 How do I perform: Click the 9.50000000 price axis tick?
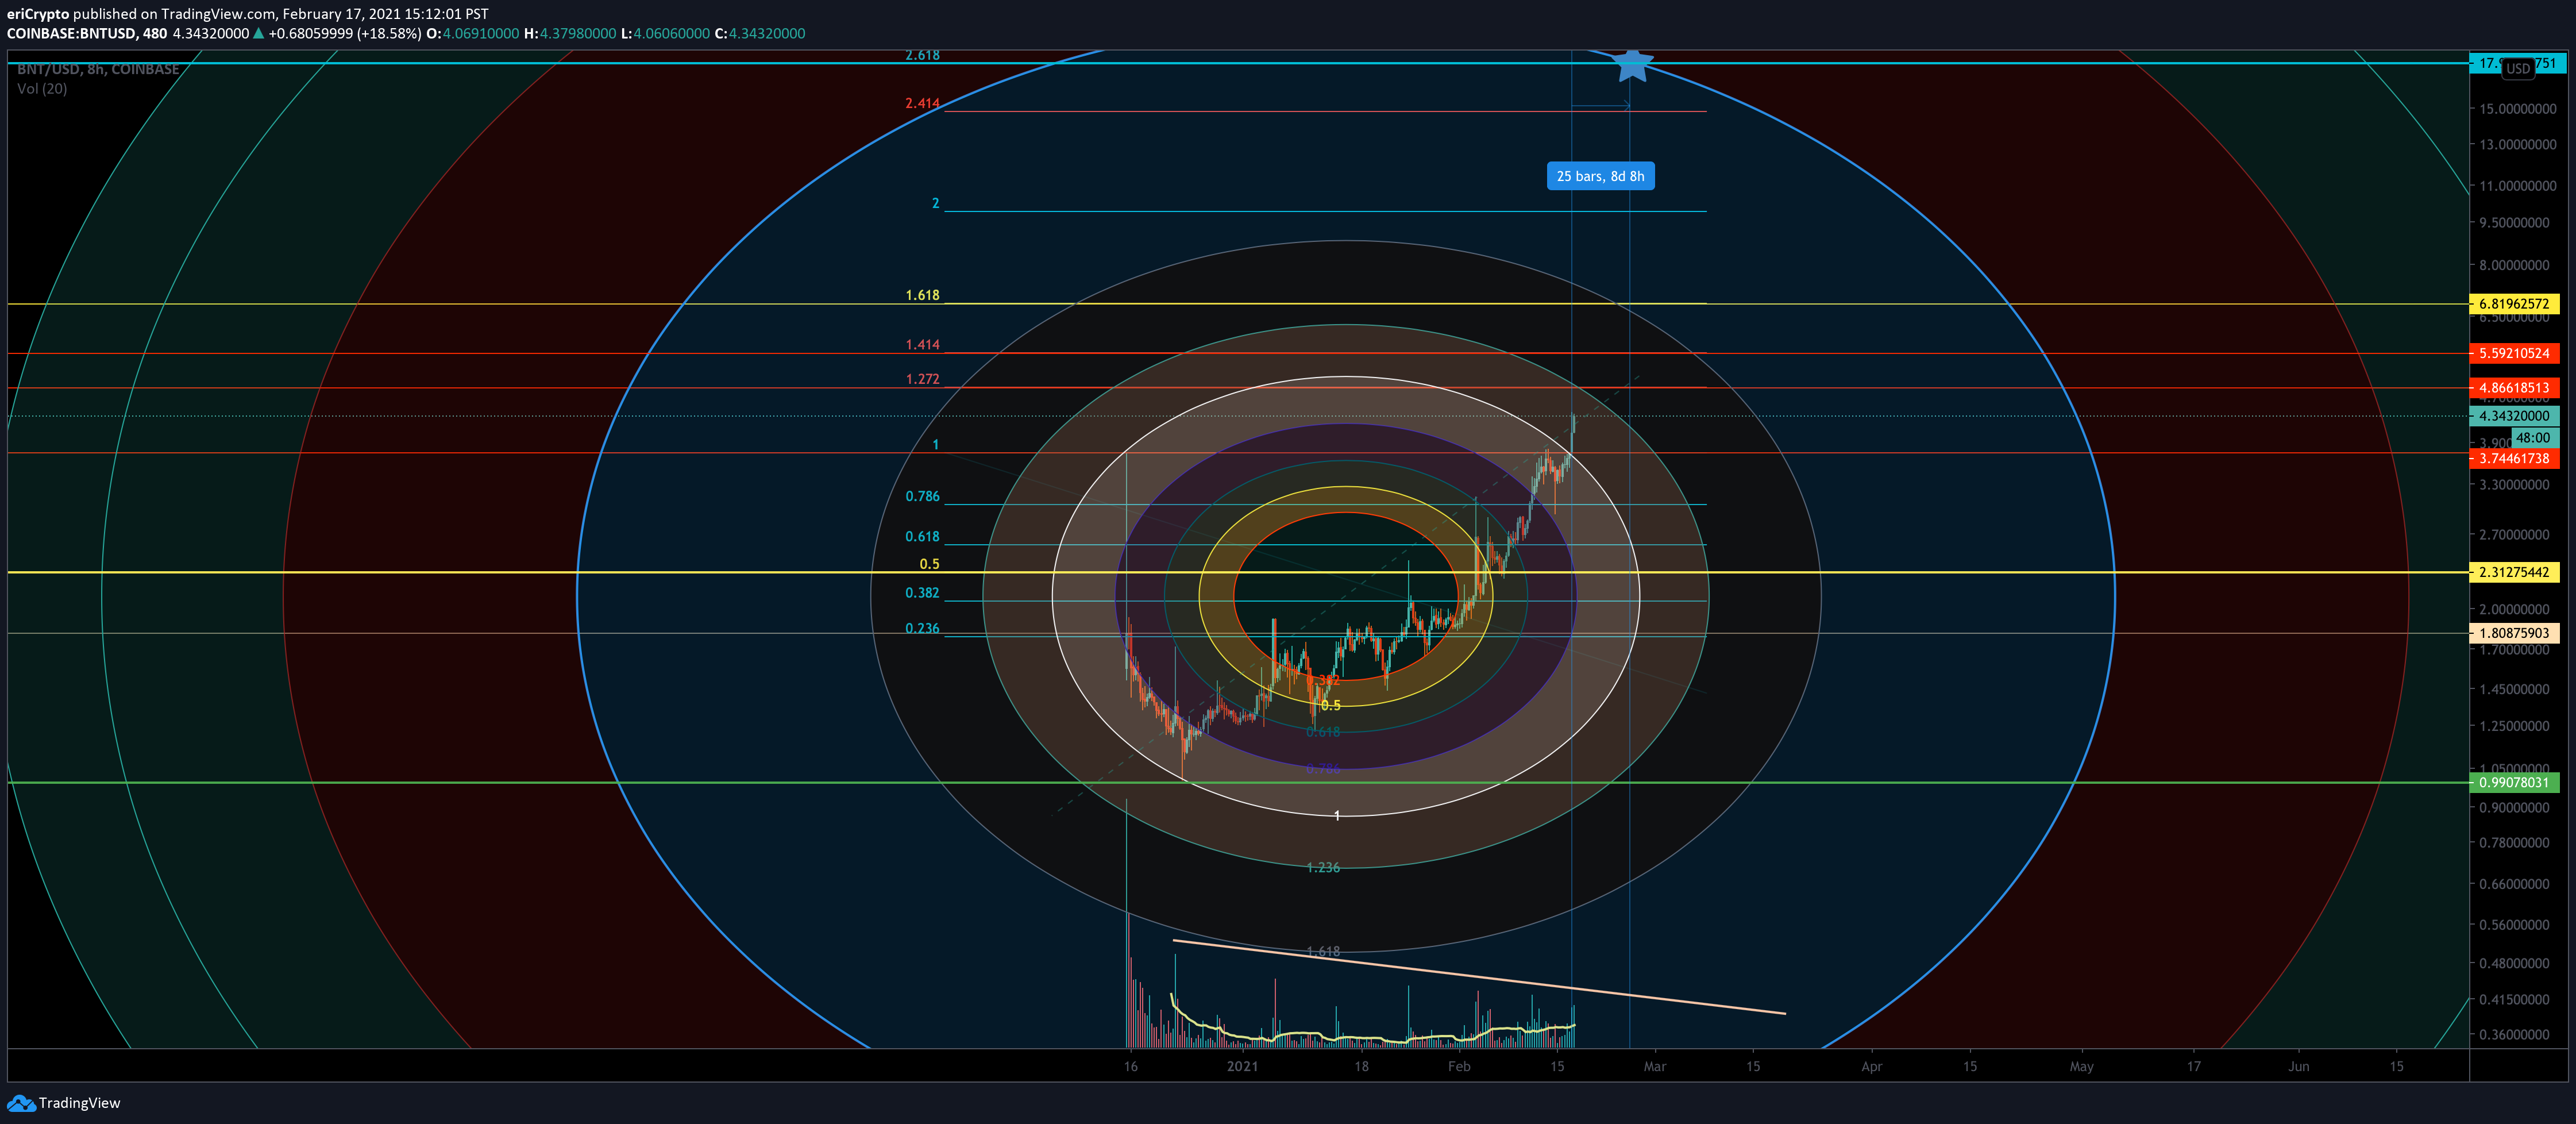pyautogui.click(x=2514, y=223)
